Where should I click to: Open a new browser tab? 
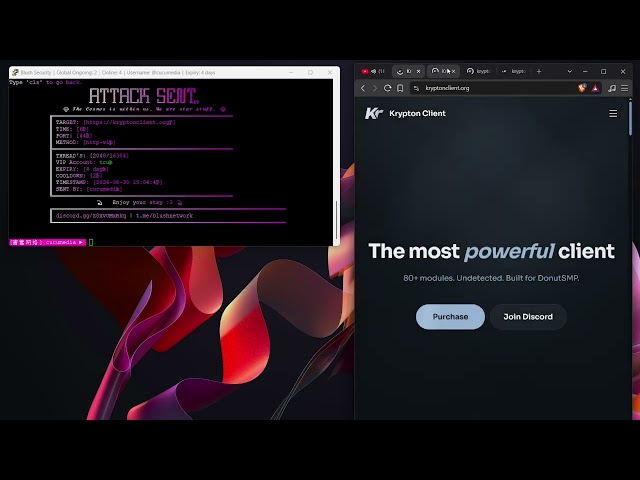click(x=539, y=71)
